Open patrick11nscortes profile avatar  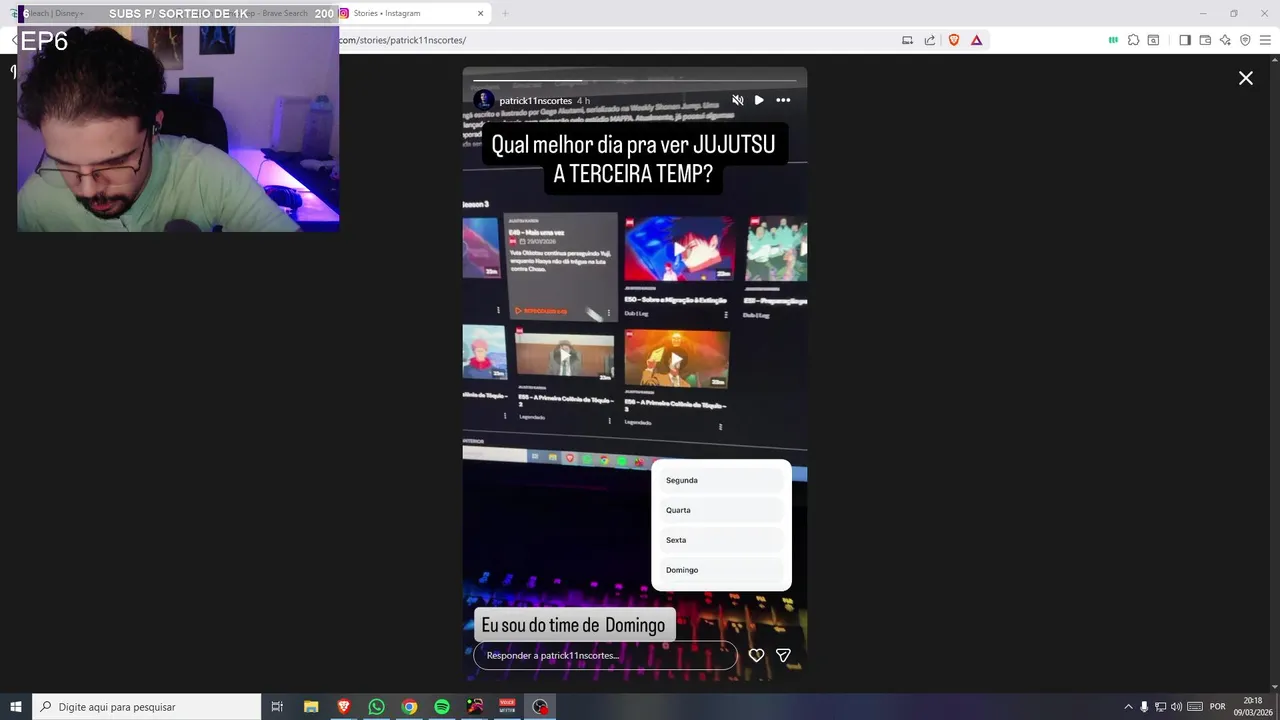484,100
